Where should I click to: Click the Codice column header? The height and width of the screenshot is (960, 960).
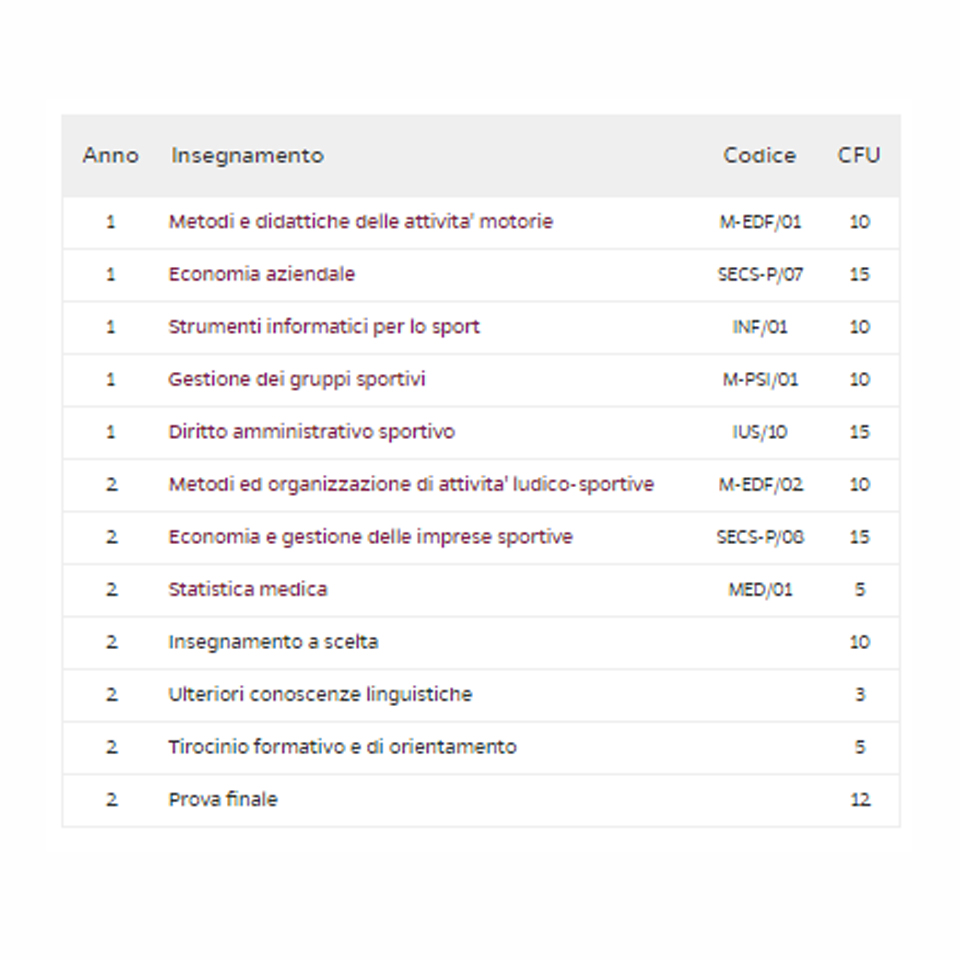(x=760, y=156)
